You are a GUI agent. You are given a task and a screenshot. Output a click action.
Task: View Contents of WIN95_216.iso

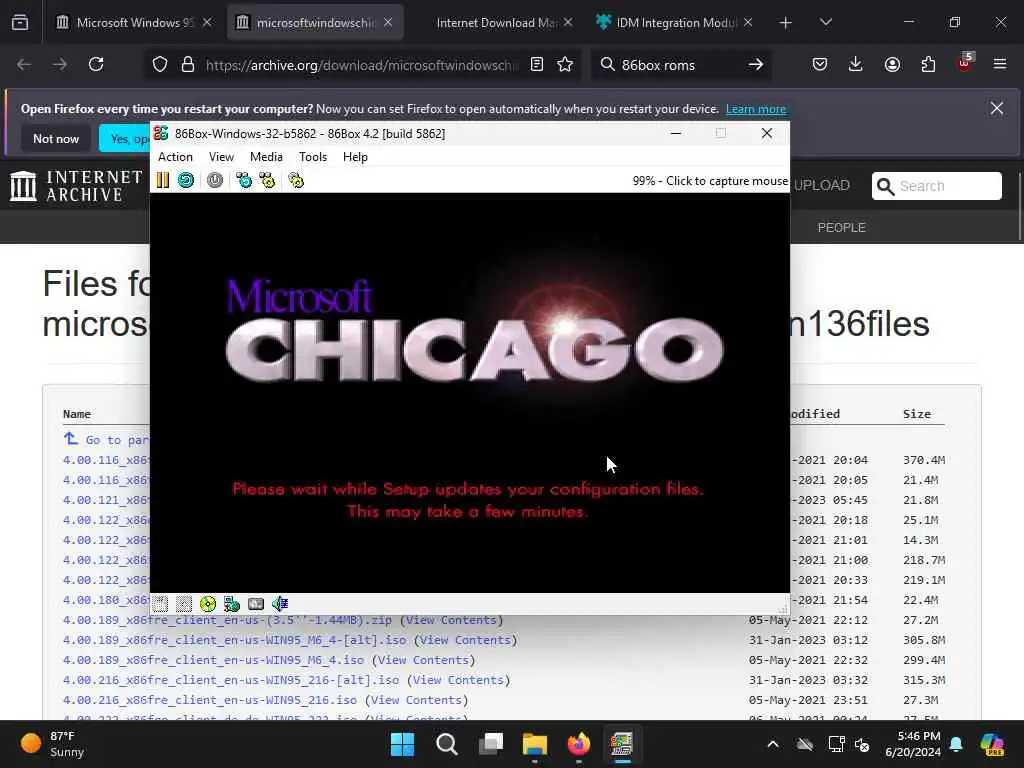coord(417,700)
